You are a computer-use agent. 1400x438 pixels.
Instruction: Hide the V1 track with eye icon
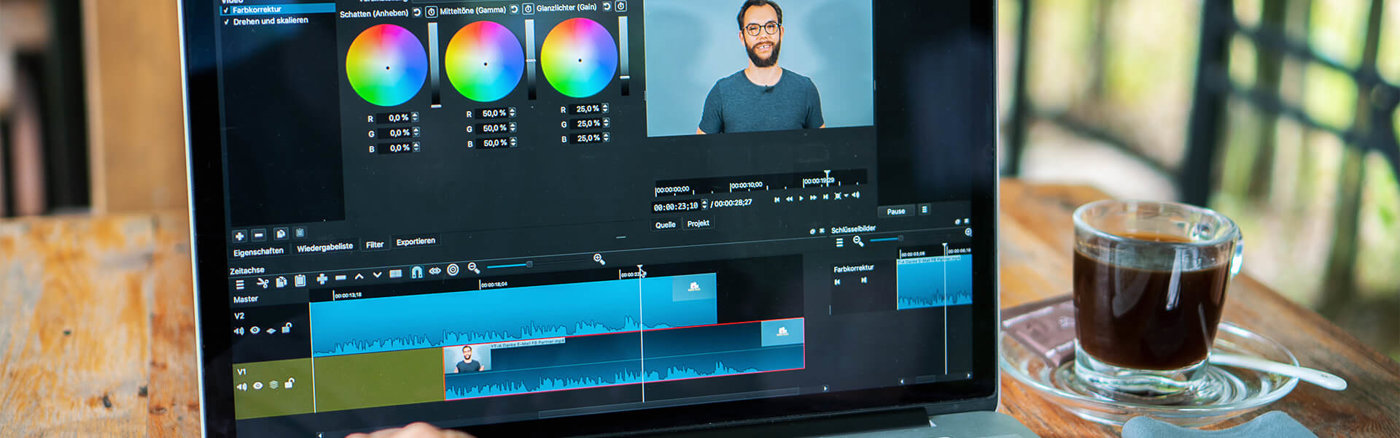257,385
